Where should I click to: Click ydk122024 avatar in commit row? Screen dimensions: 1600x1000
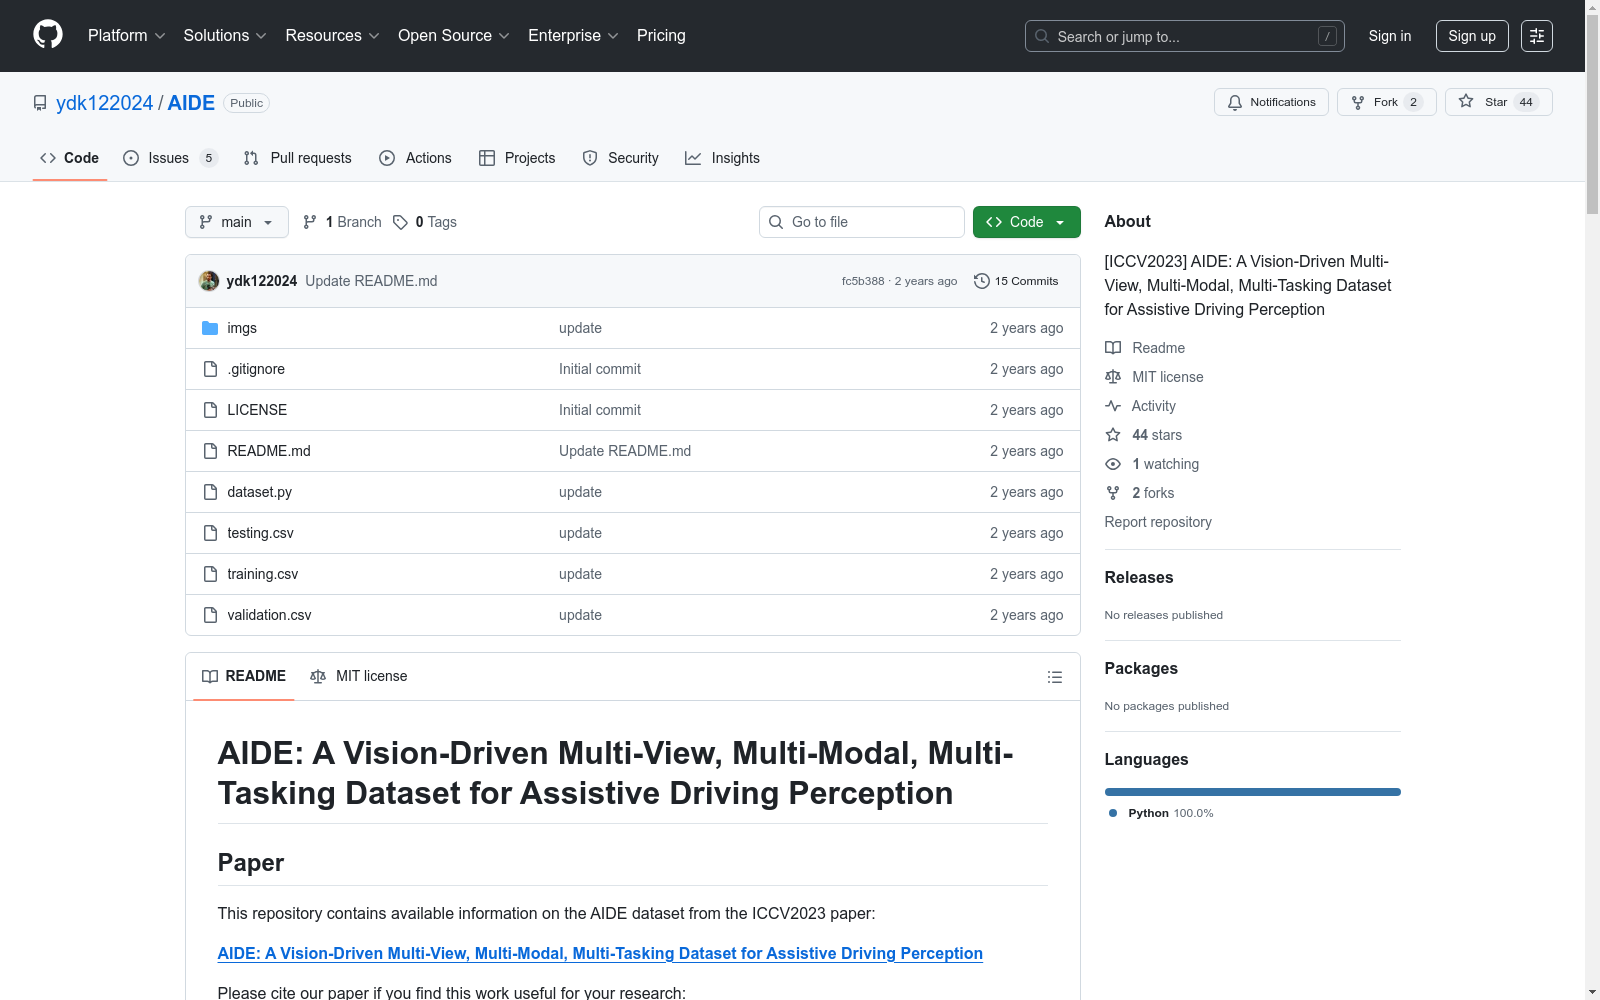pos(209,281)
